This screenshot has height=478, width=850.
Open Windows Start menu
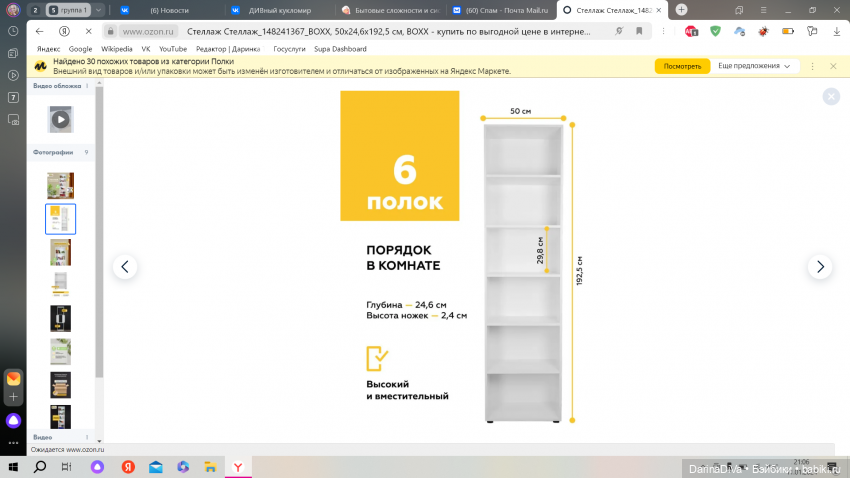tap(14, 467)
